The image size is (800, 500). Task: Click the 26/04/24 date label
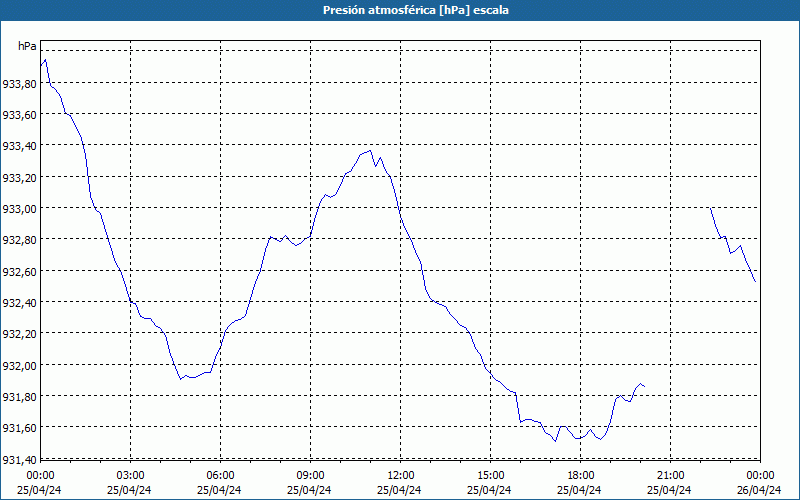click(x=759, y=490)
